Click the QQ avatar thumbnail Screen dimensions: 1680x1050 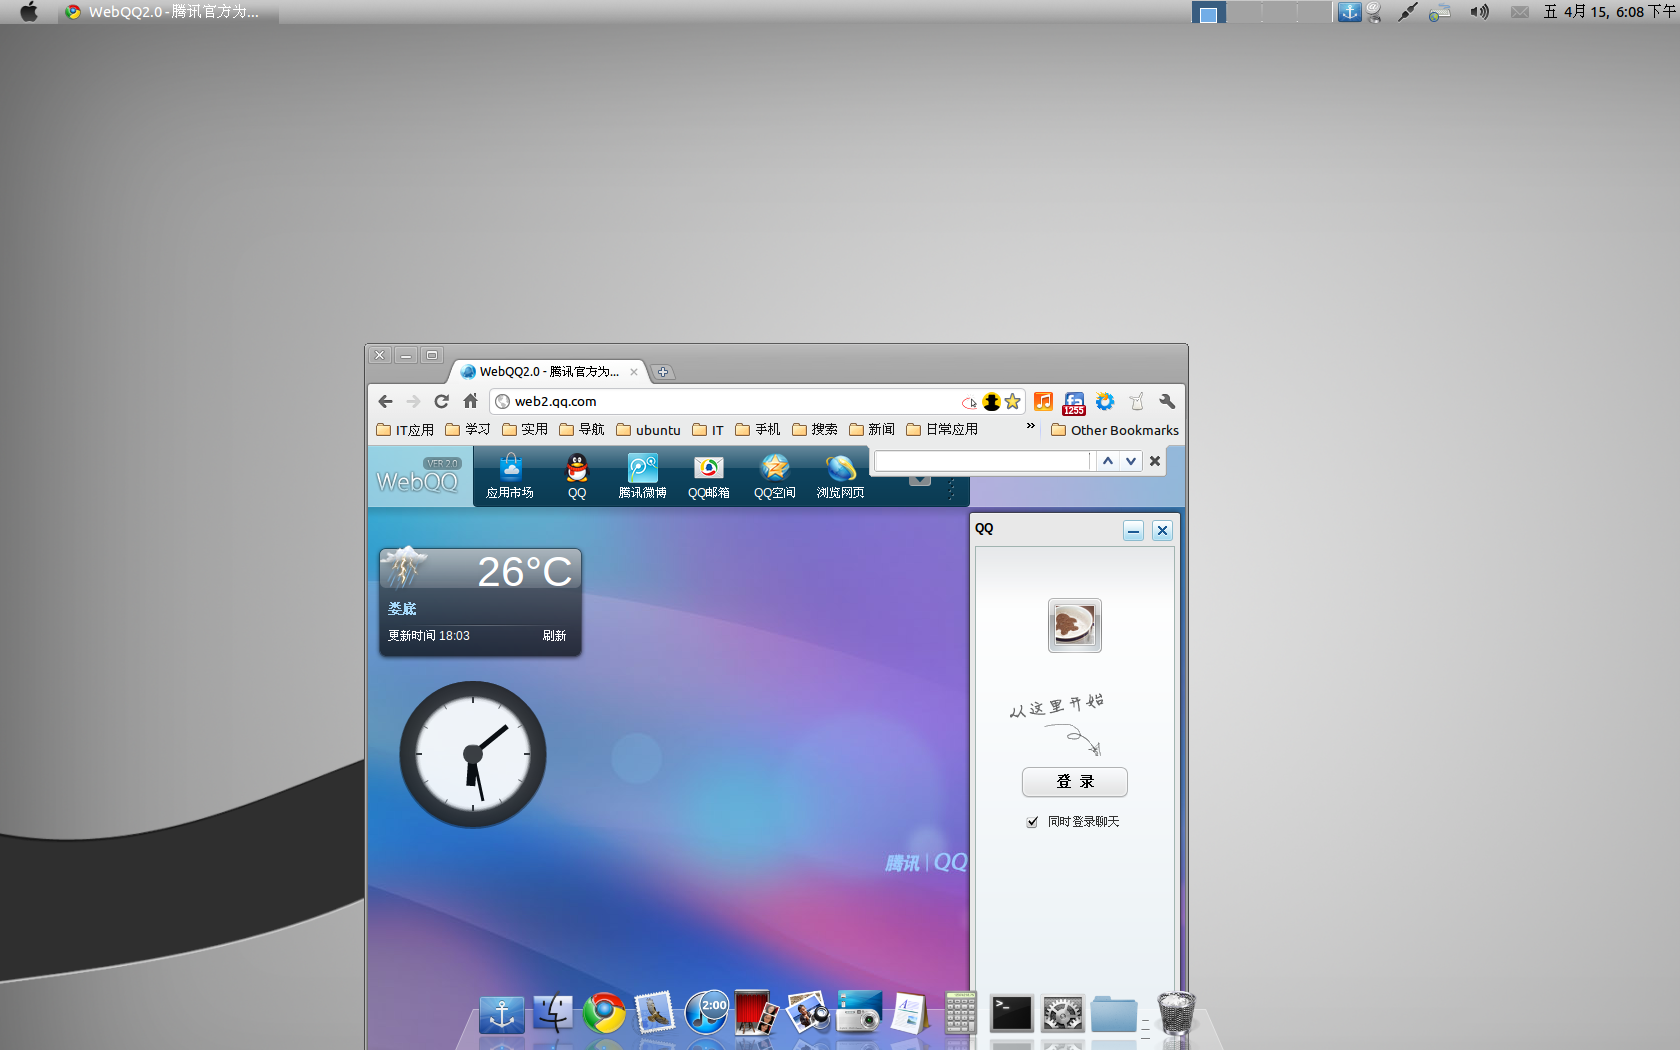tap(1074, 625)
